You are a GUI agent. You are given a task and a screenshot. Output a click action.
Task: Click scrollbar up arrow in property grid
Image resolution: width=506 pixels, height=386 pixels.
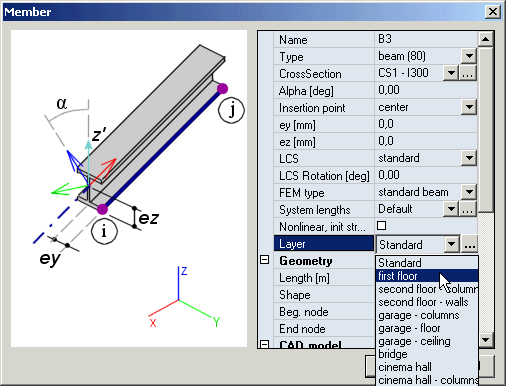(485, 39)
